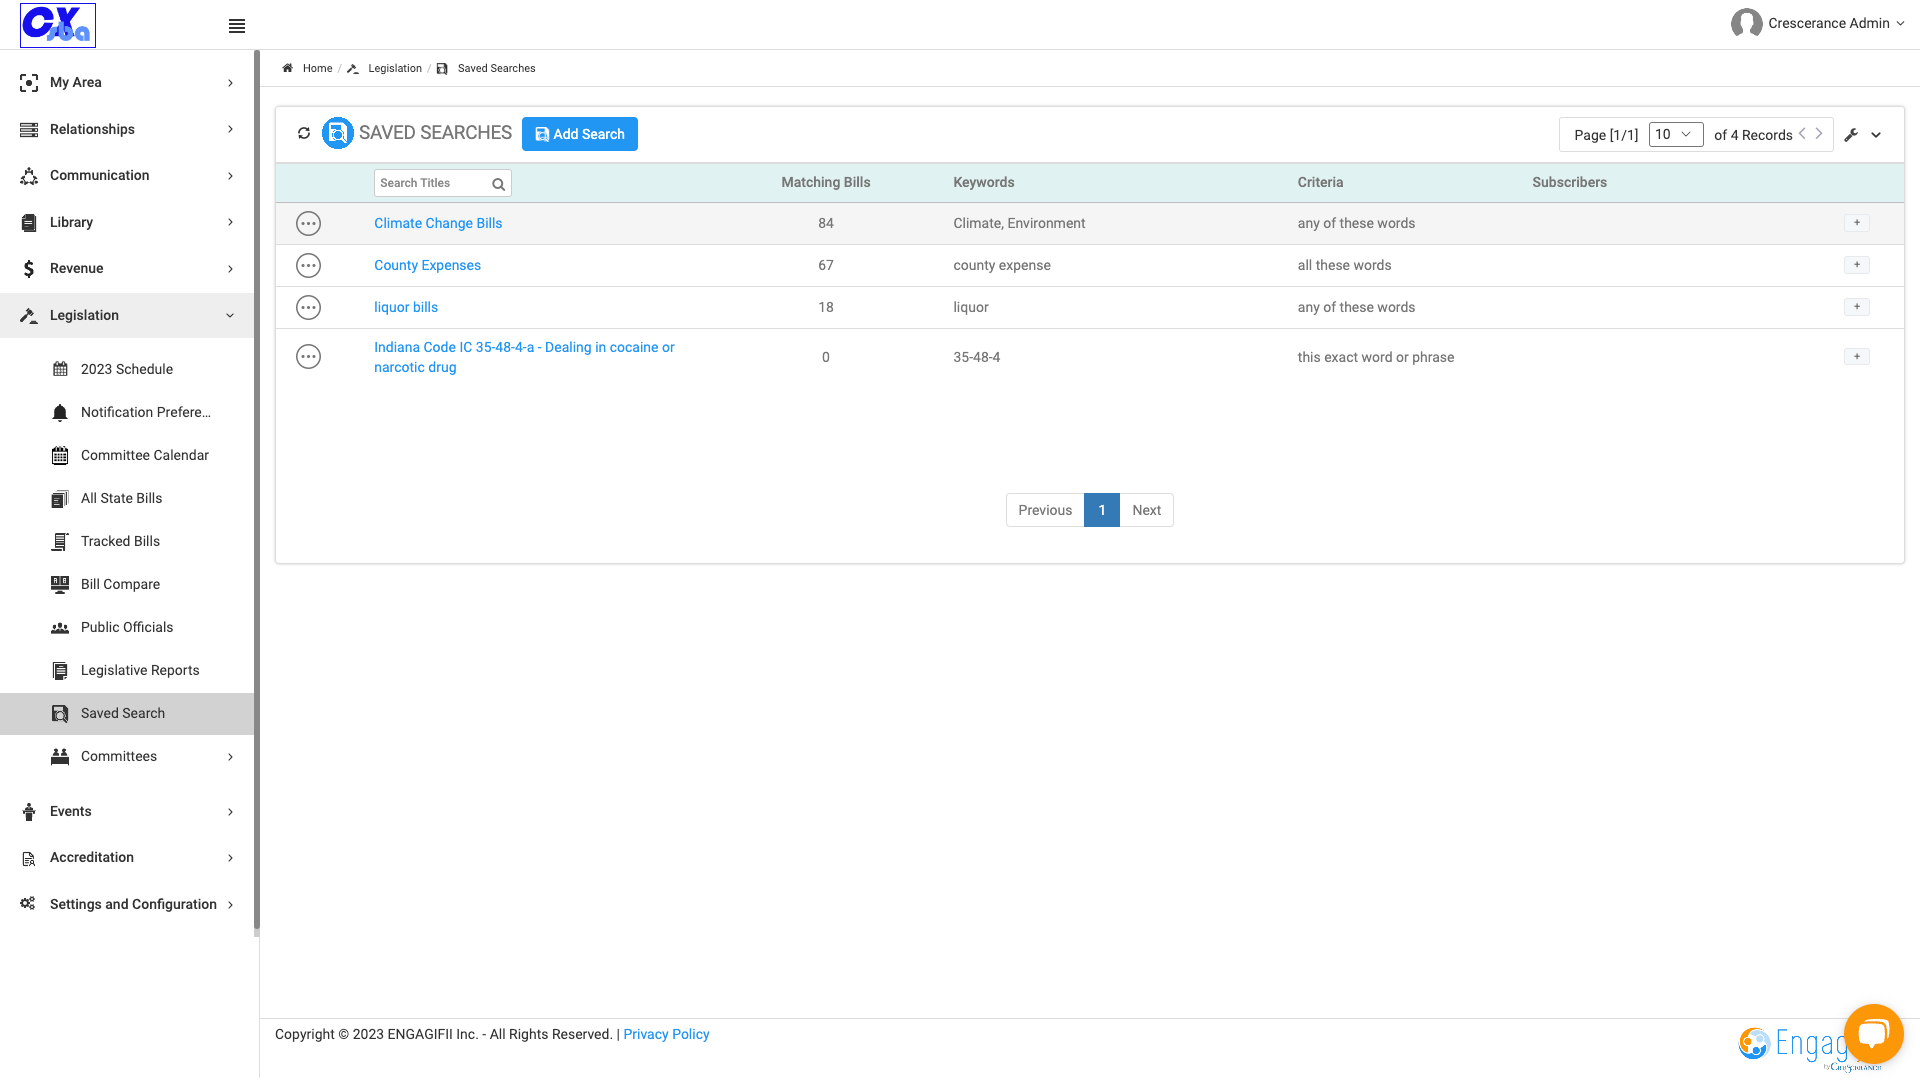Viewport: 1920px width, 1080px height.
Task: Open the County Expenses search
Action: click(427, 265)
